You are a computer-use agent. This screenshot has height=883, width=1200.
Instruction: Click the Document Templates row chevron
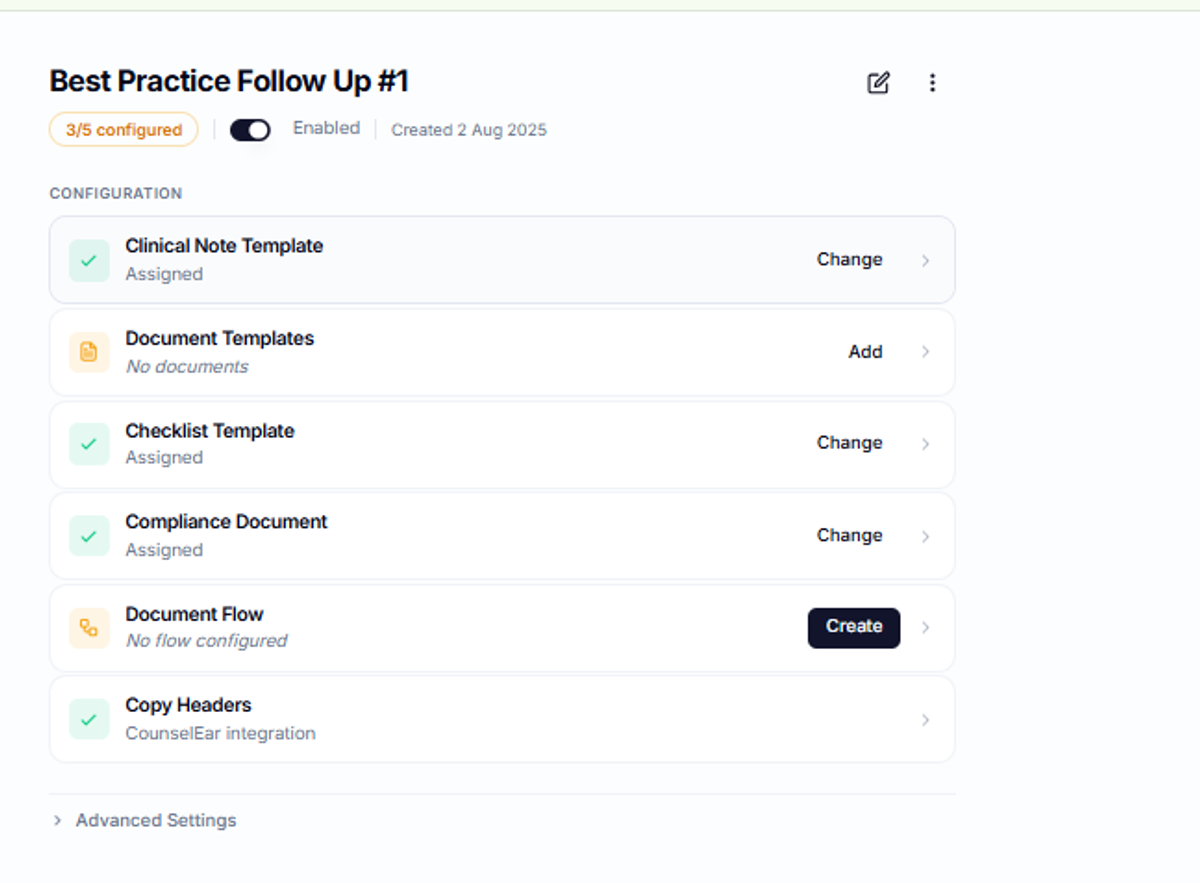click(925, 352)
